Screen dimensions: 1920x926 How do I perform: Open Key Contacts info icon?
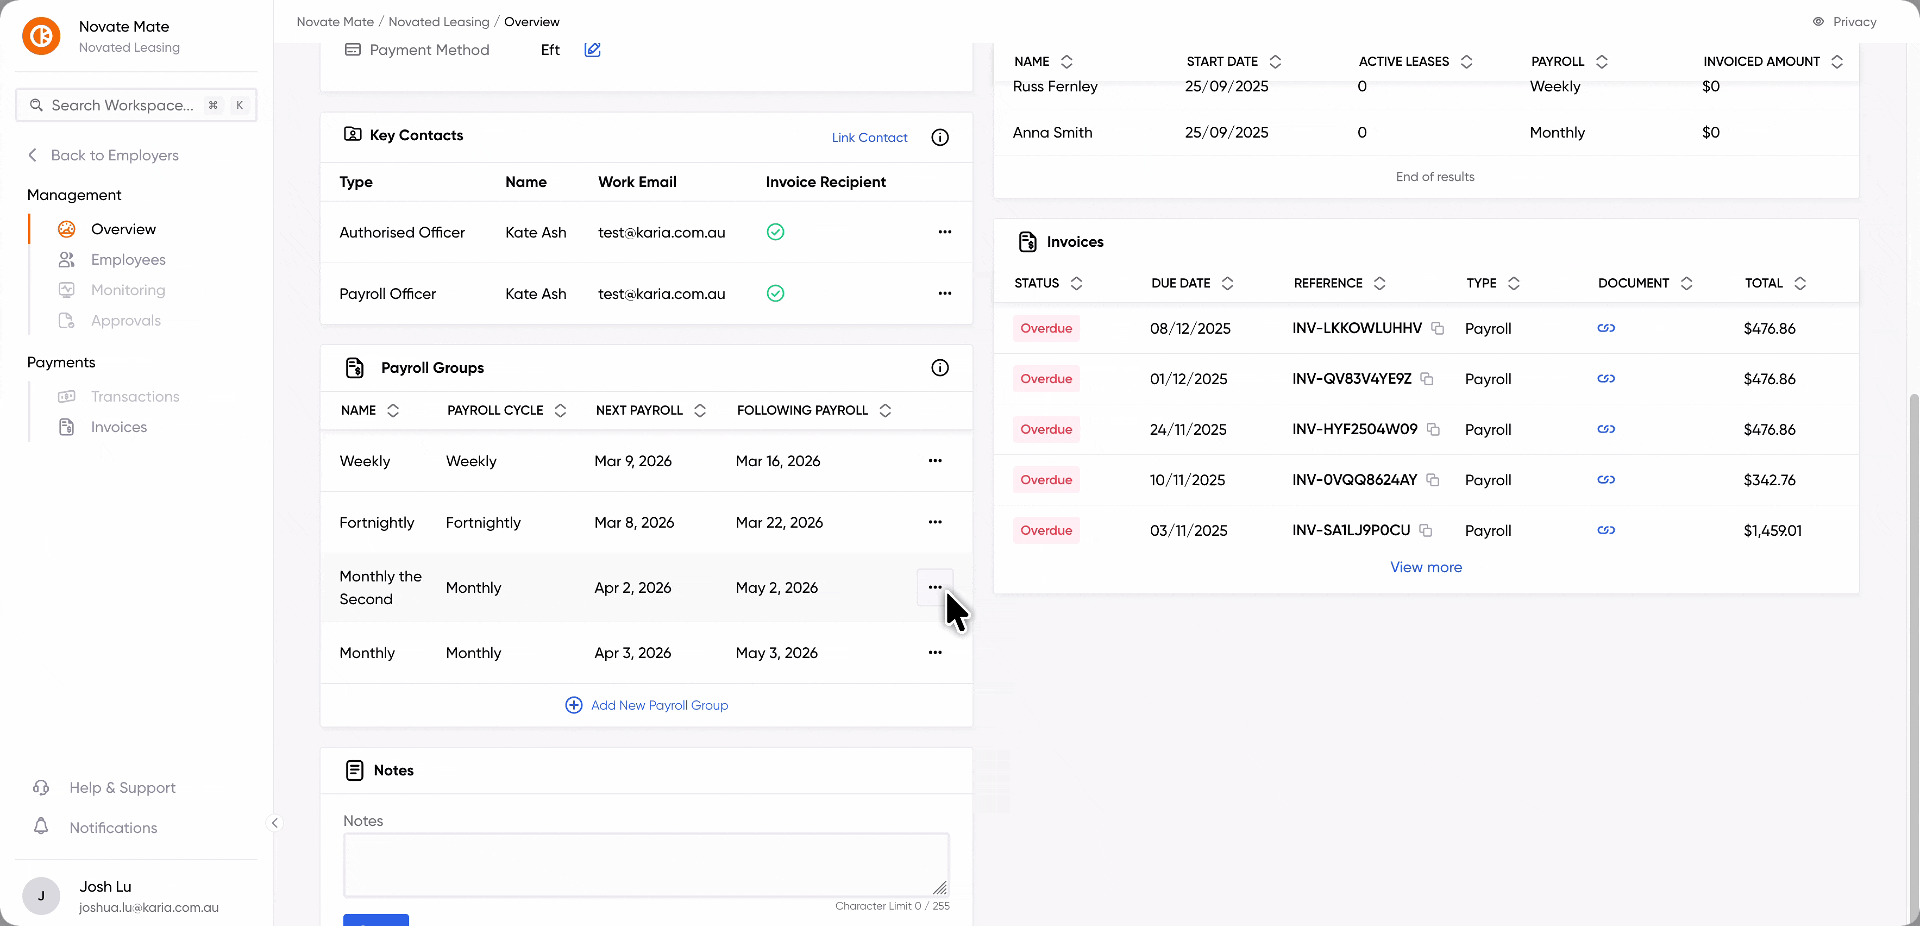point(940,138)
